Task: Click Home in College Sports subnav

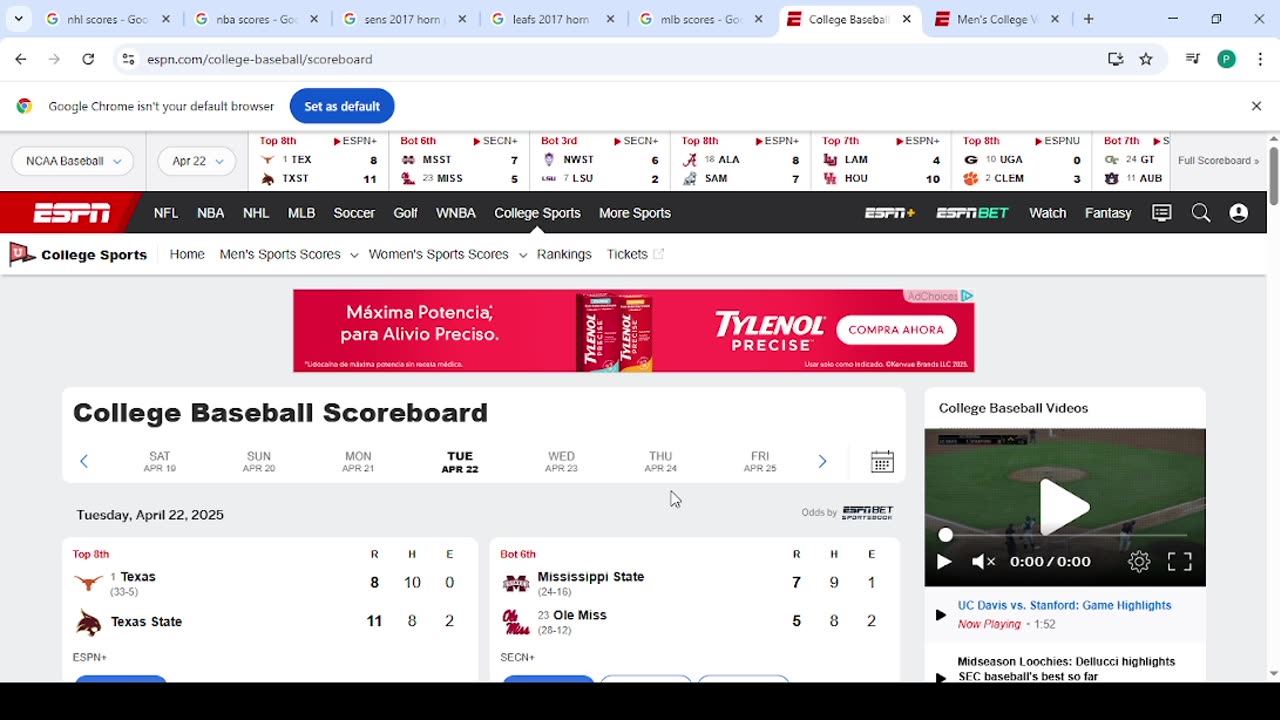Action: pos(187,254)
